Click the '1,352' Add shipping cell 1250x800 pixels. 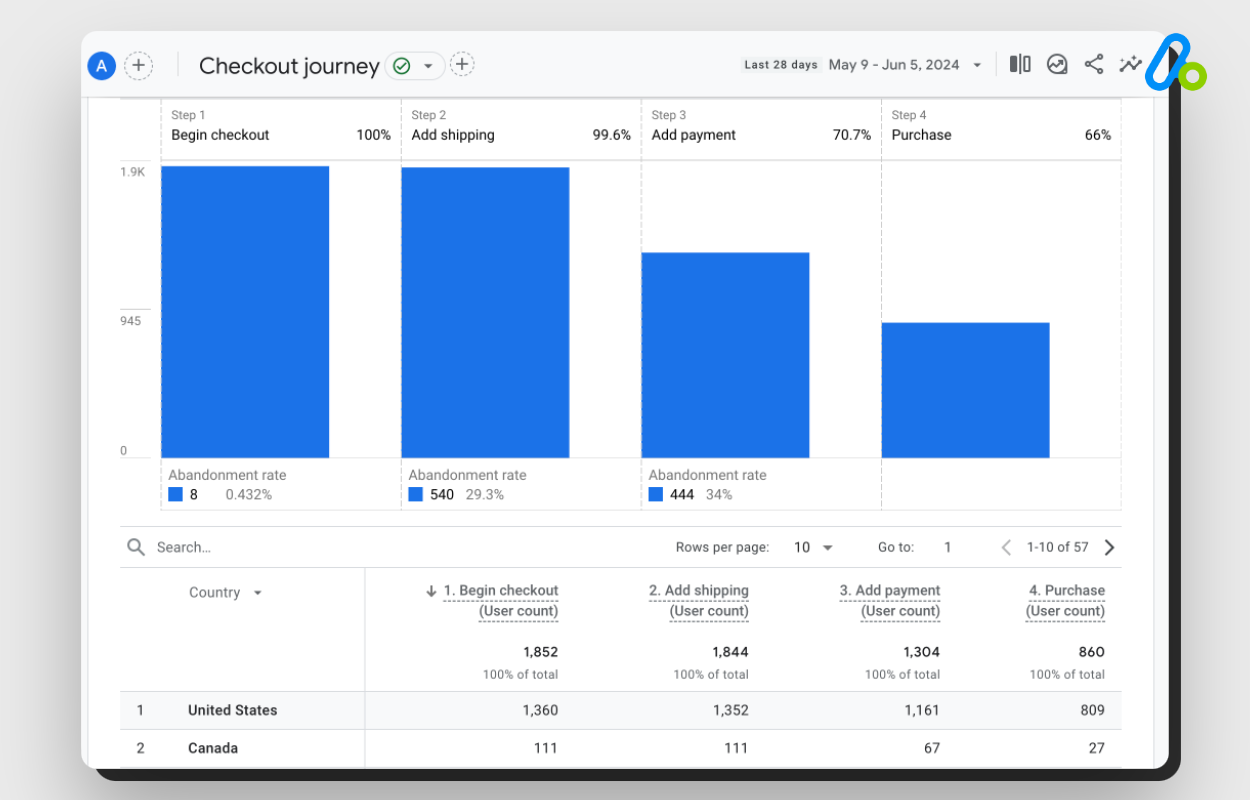coord(730,710)
